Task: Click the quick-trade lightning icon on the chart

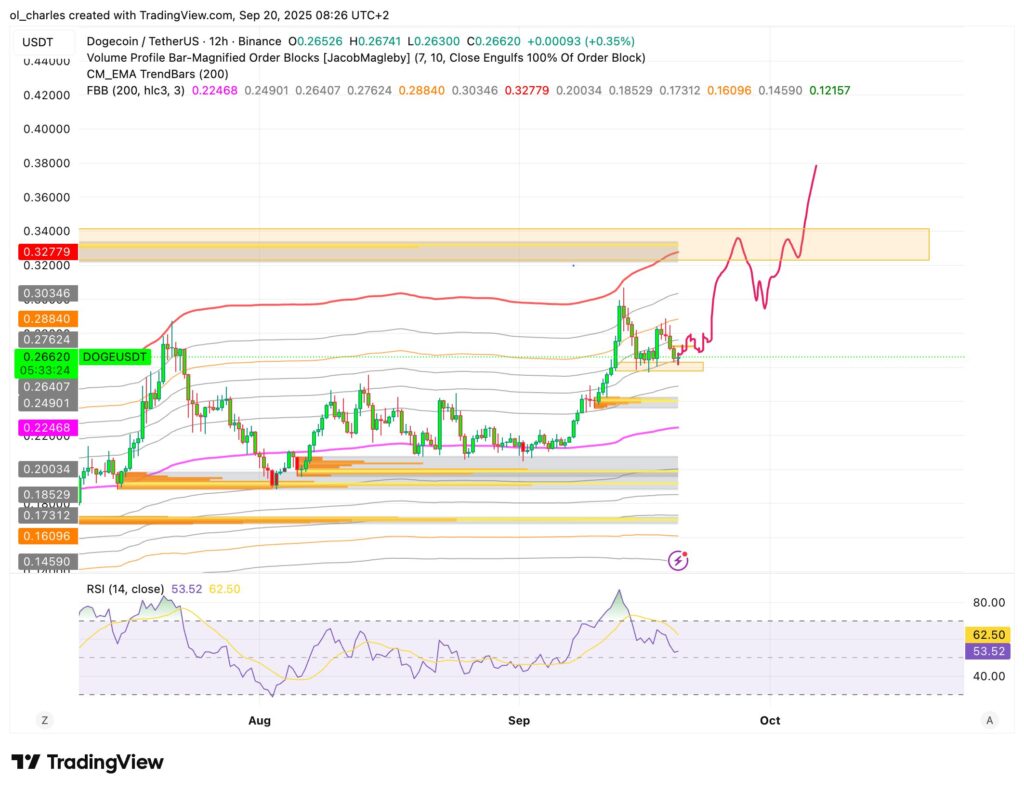Action: pyautogui.click(x=679, y=560)
